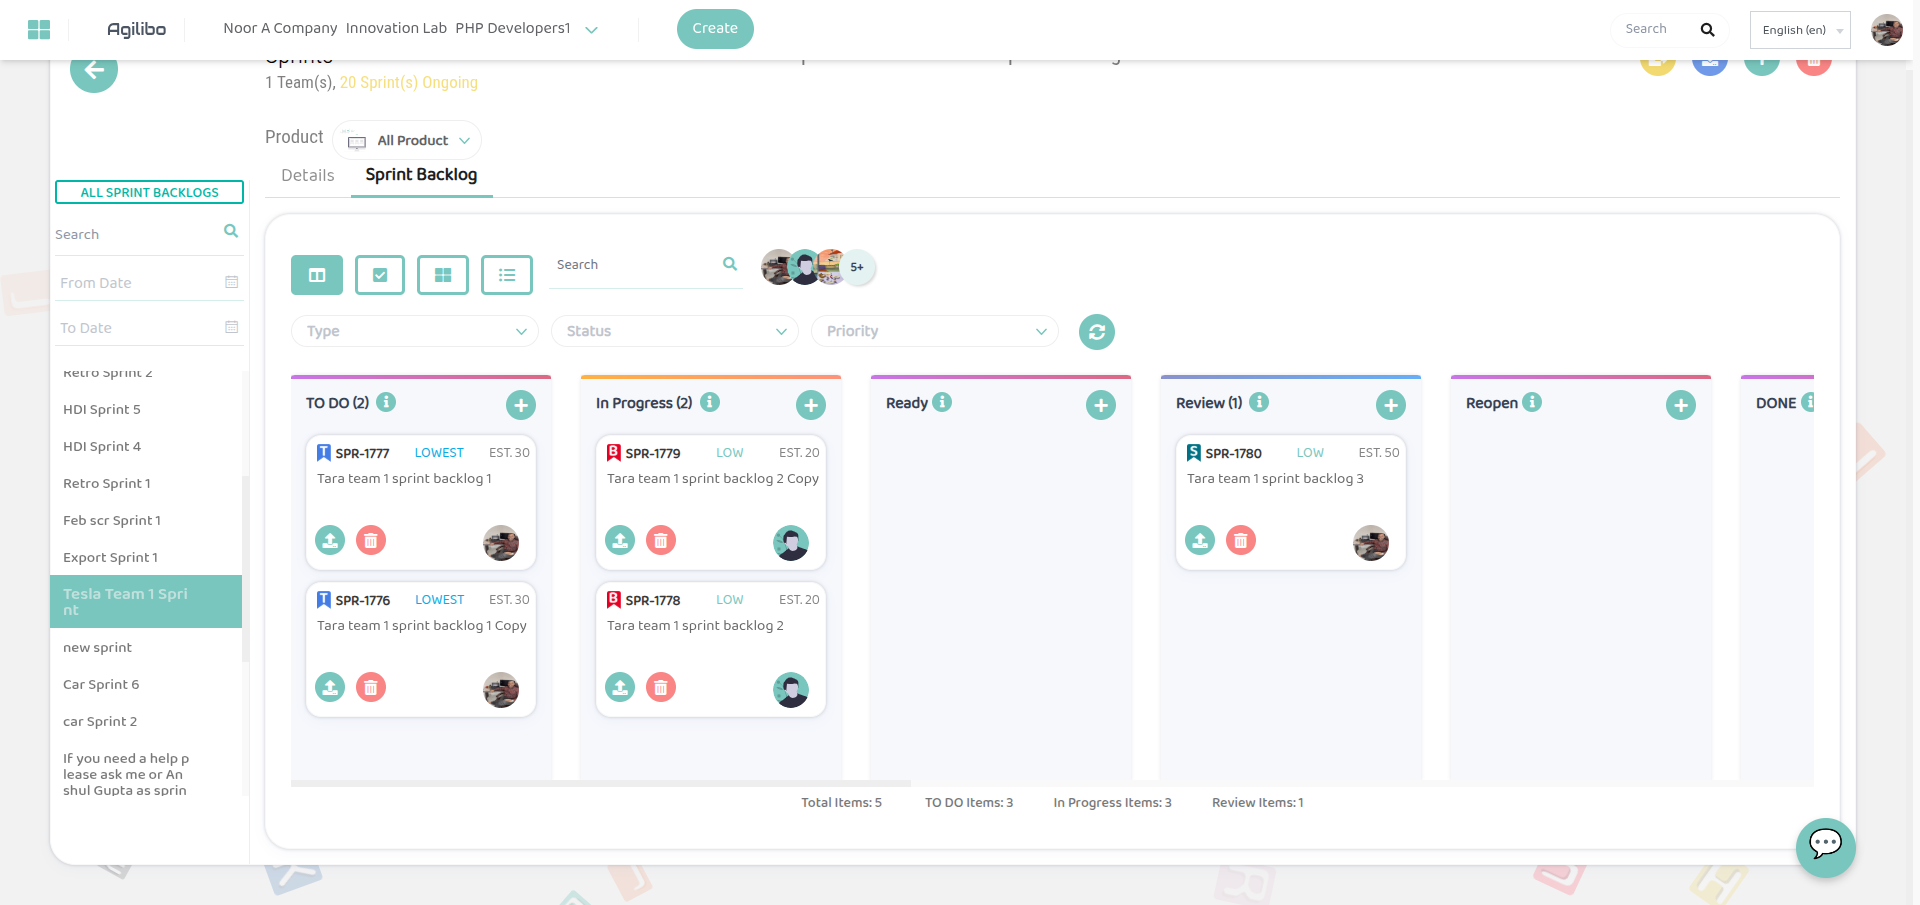This screenshot has width=1920, height=905.
Task: Open the Status filter dropdown
Action: 675,331
